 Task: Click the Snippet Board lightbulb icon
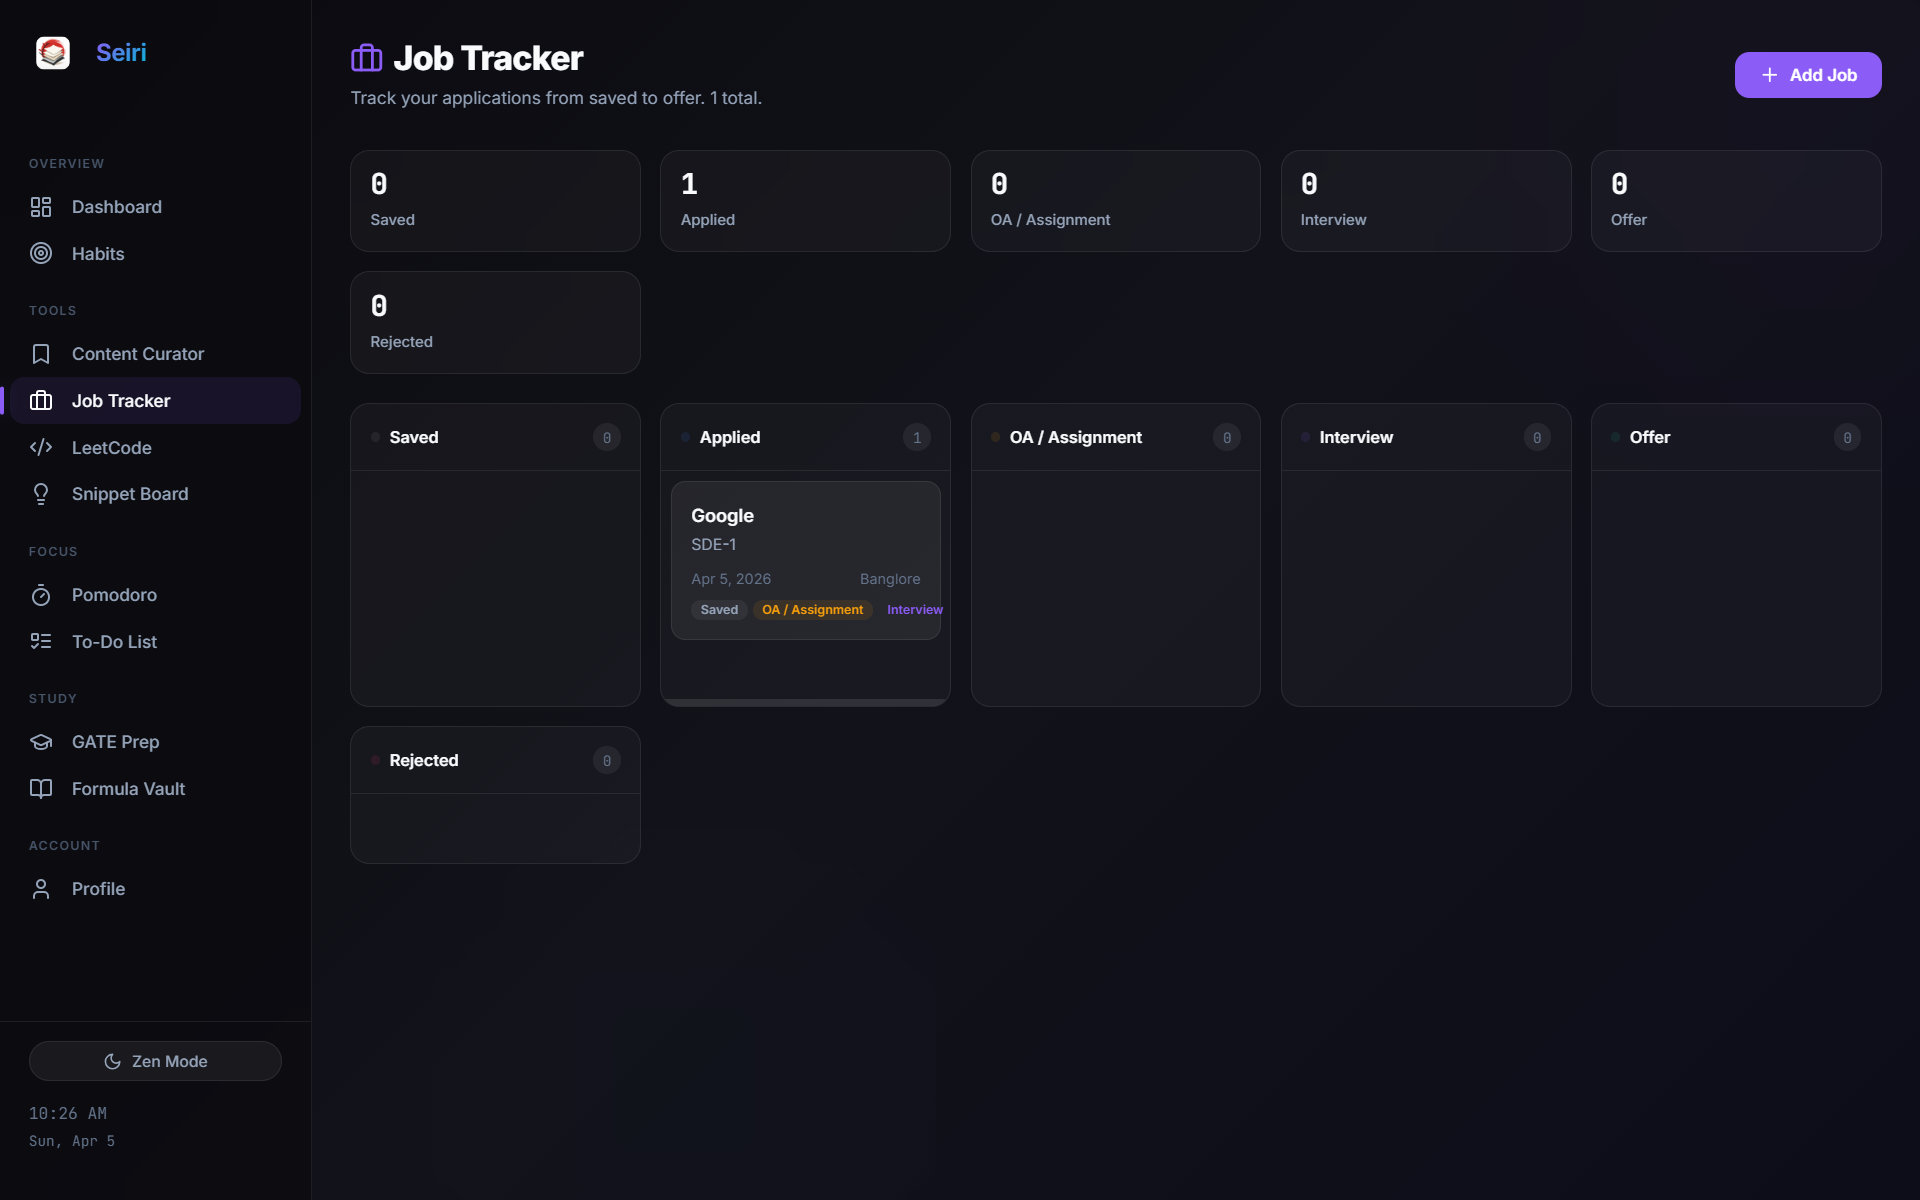[x=41, y=494]
